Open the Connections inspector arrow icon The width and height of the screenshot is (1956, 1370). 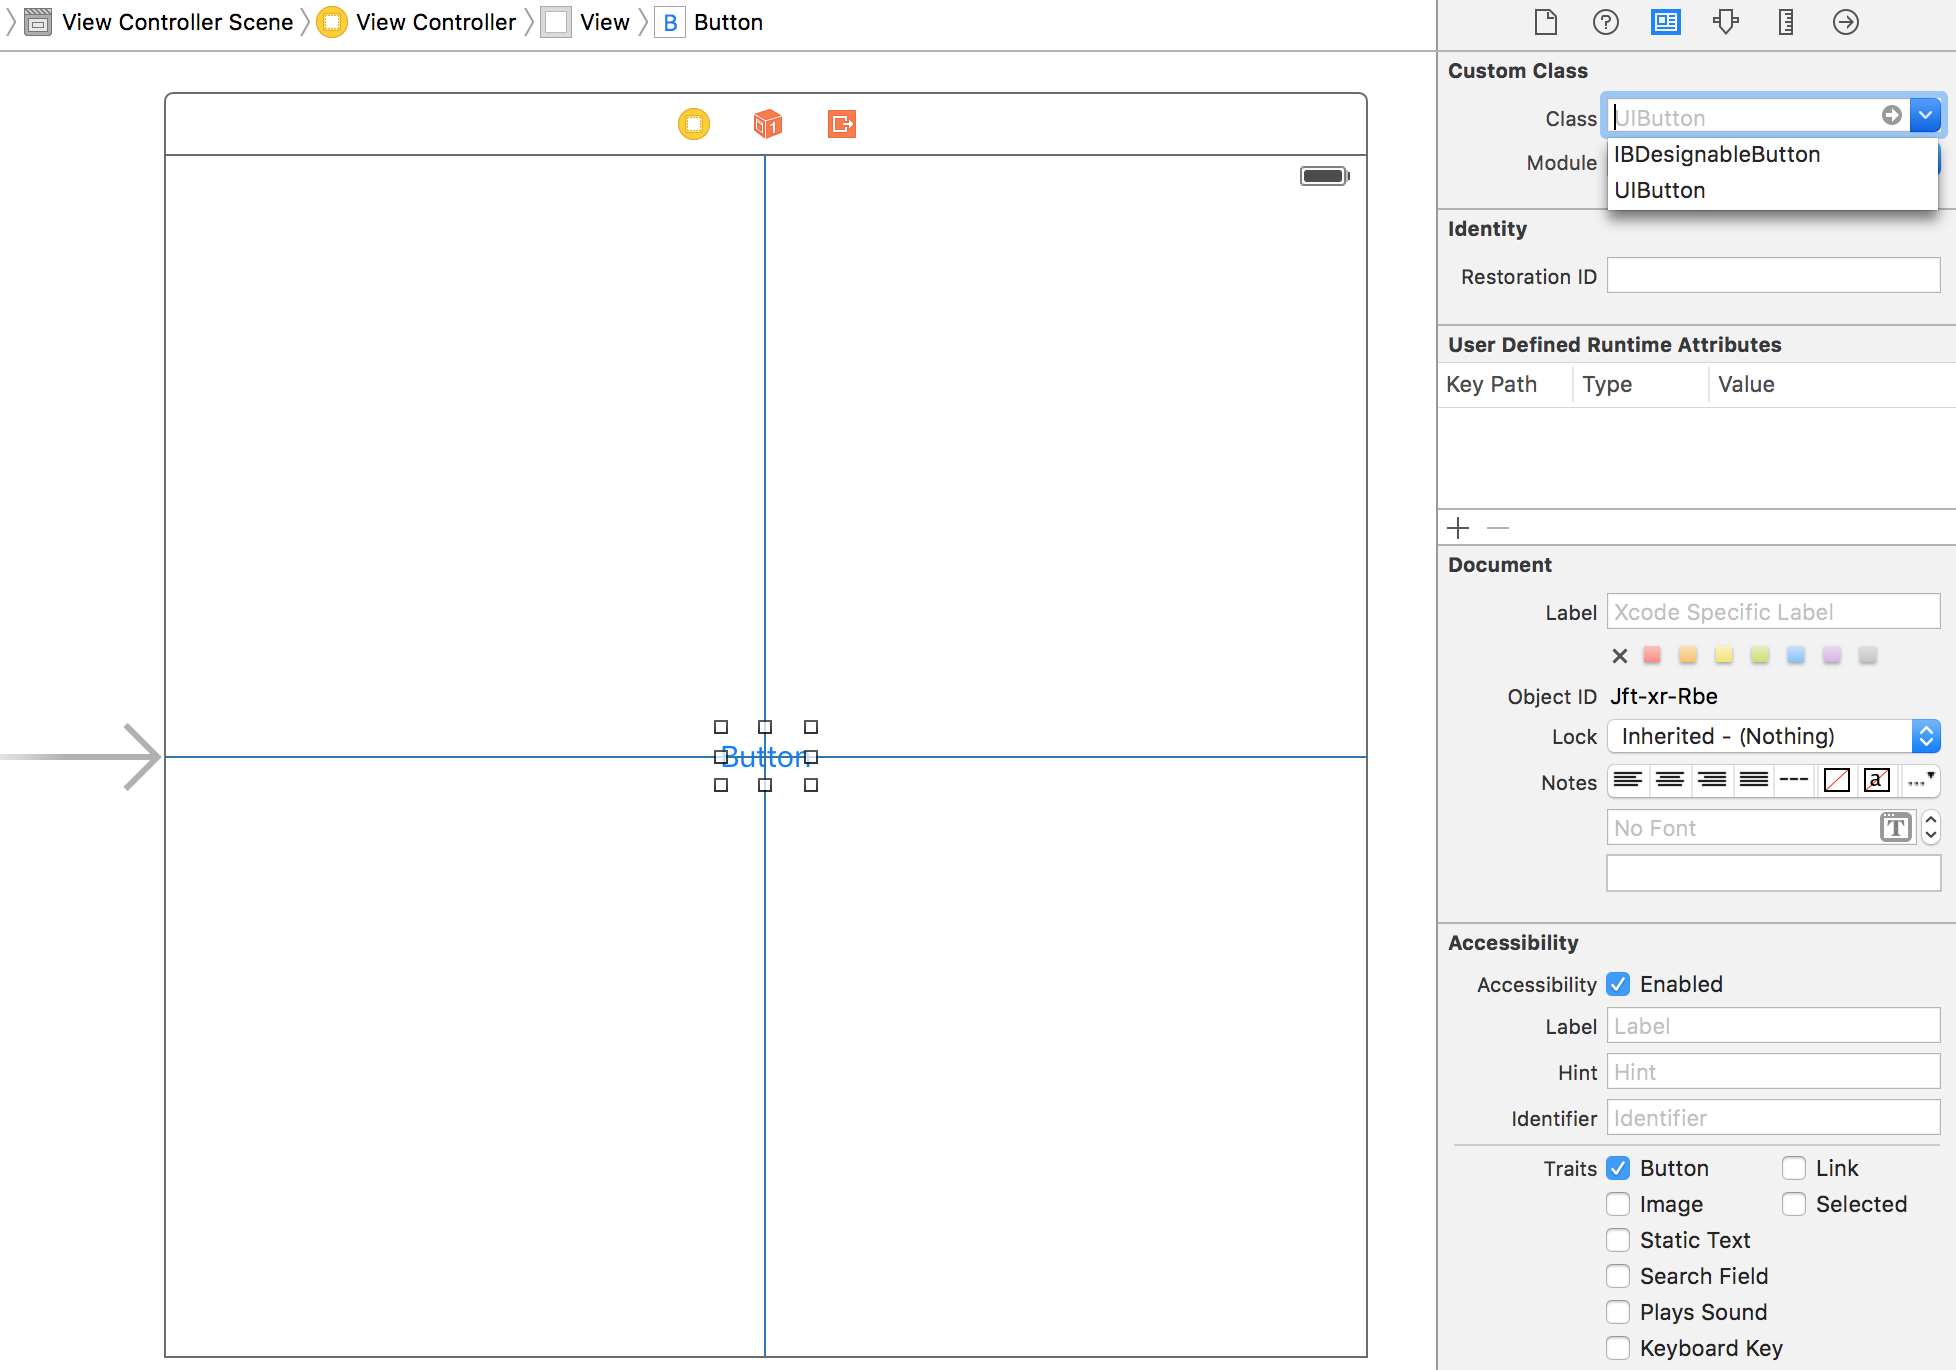[1846, 22]
